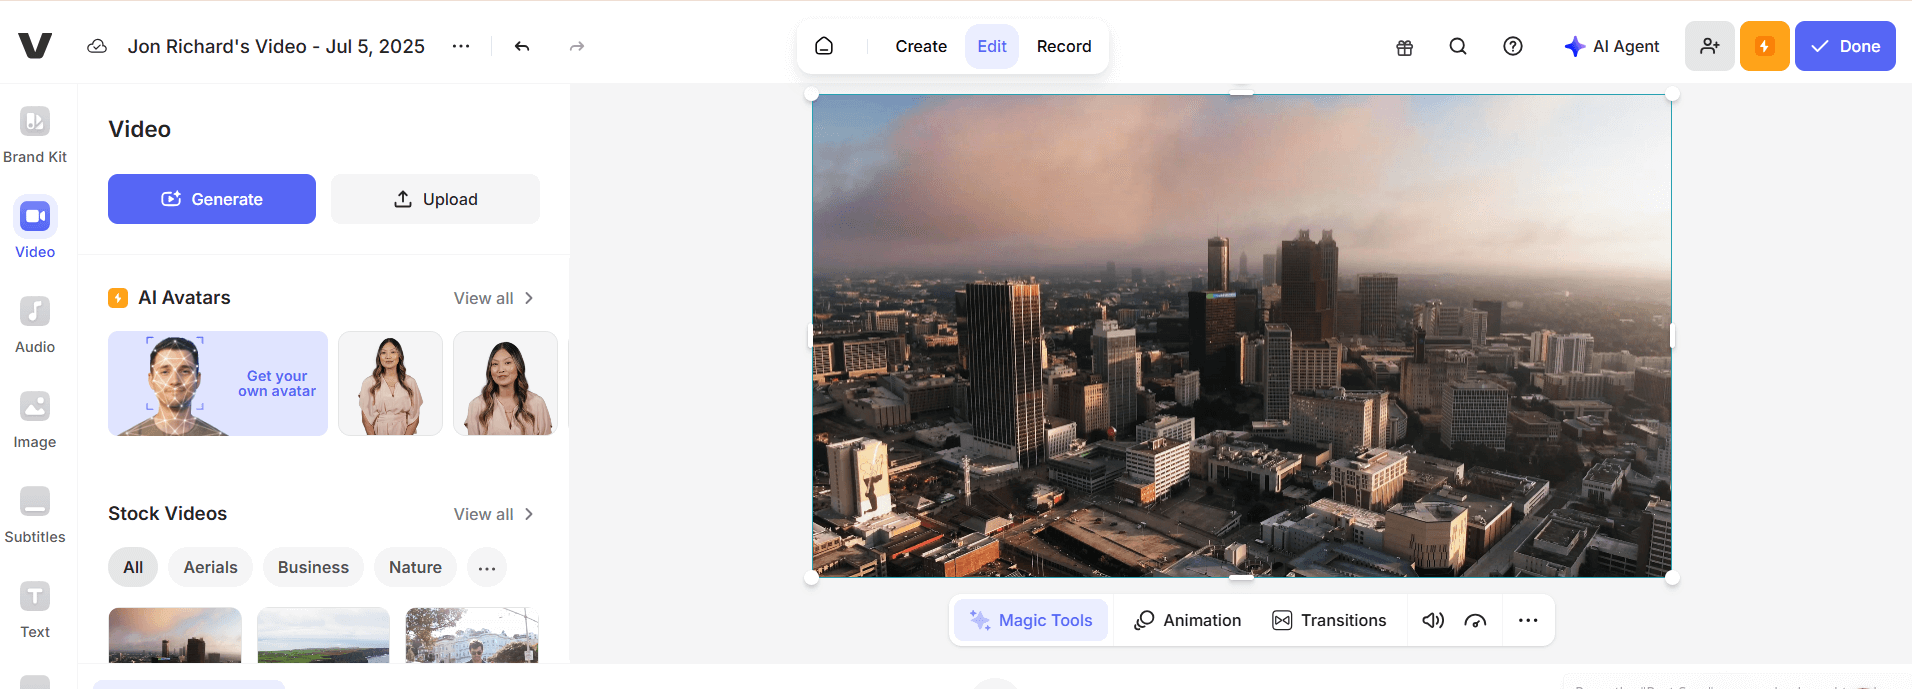Open the VEED logo home
The width and height of the screenshot is (1912, 689).
(35, 46)
